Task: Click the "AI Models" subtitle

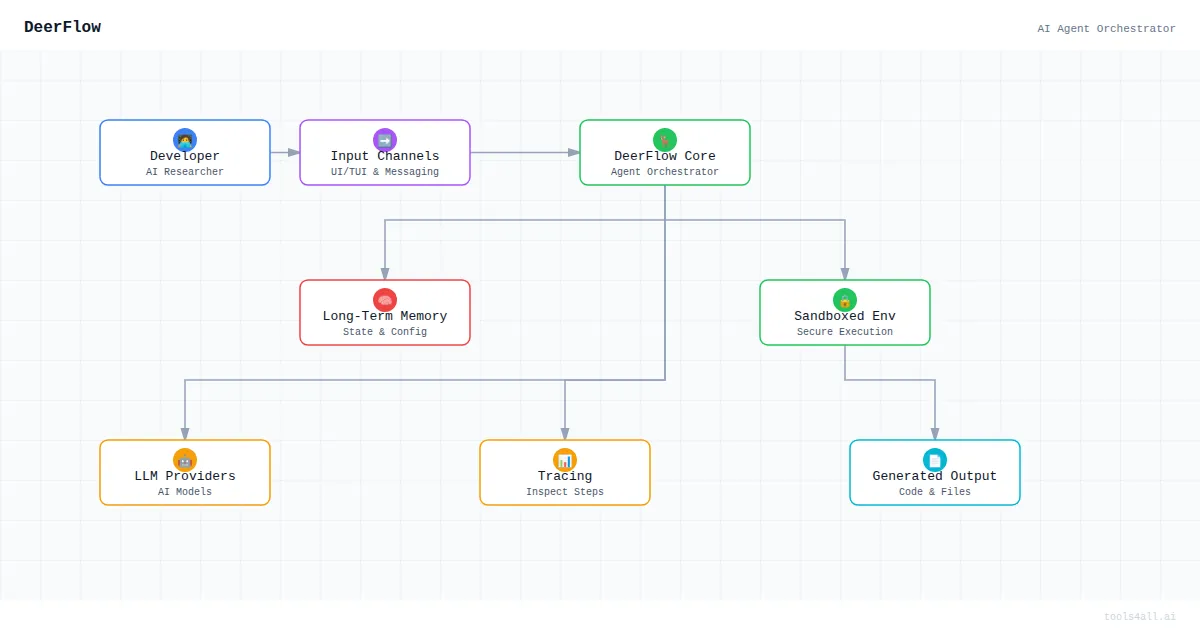Action: point(185,492)
